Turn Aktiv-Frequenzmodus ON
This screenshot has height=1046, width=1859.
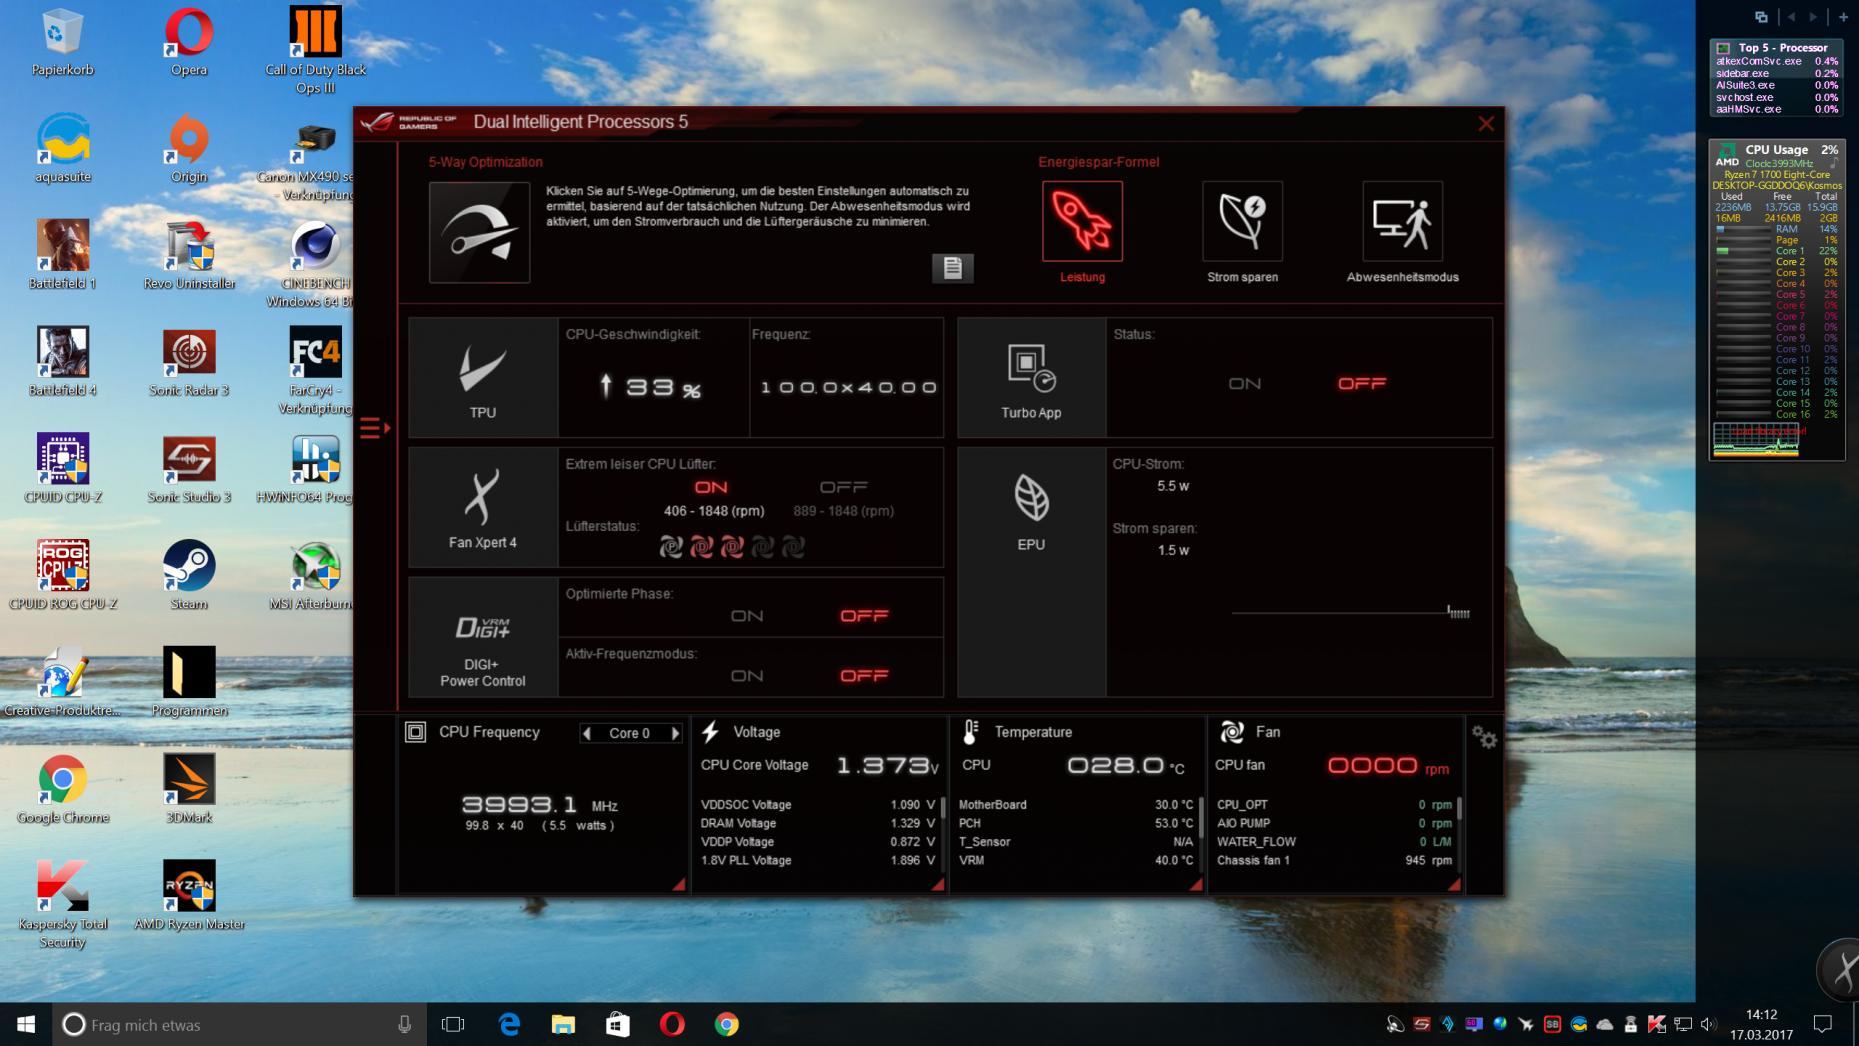(747, 676)
